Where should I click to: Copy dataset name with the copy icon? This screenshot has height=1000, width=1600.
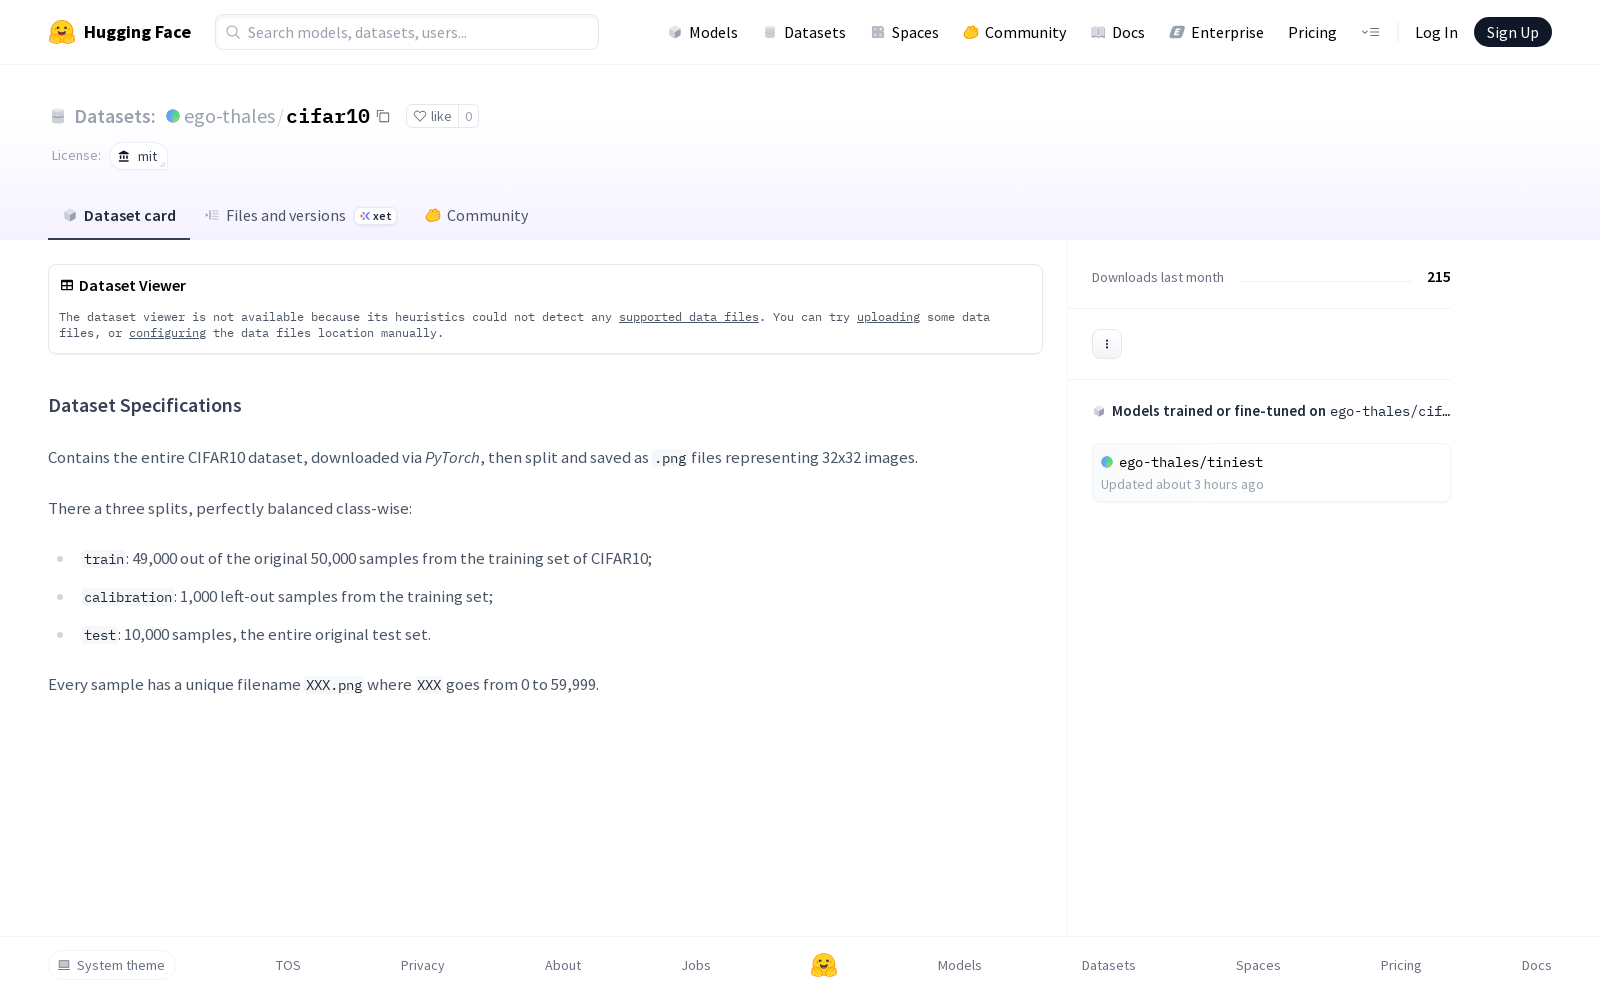coord(383,116)
